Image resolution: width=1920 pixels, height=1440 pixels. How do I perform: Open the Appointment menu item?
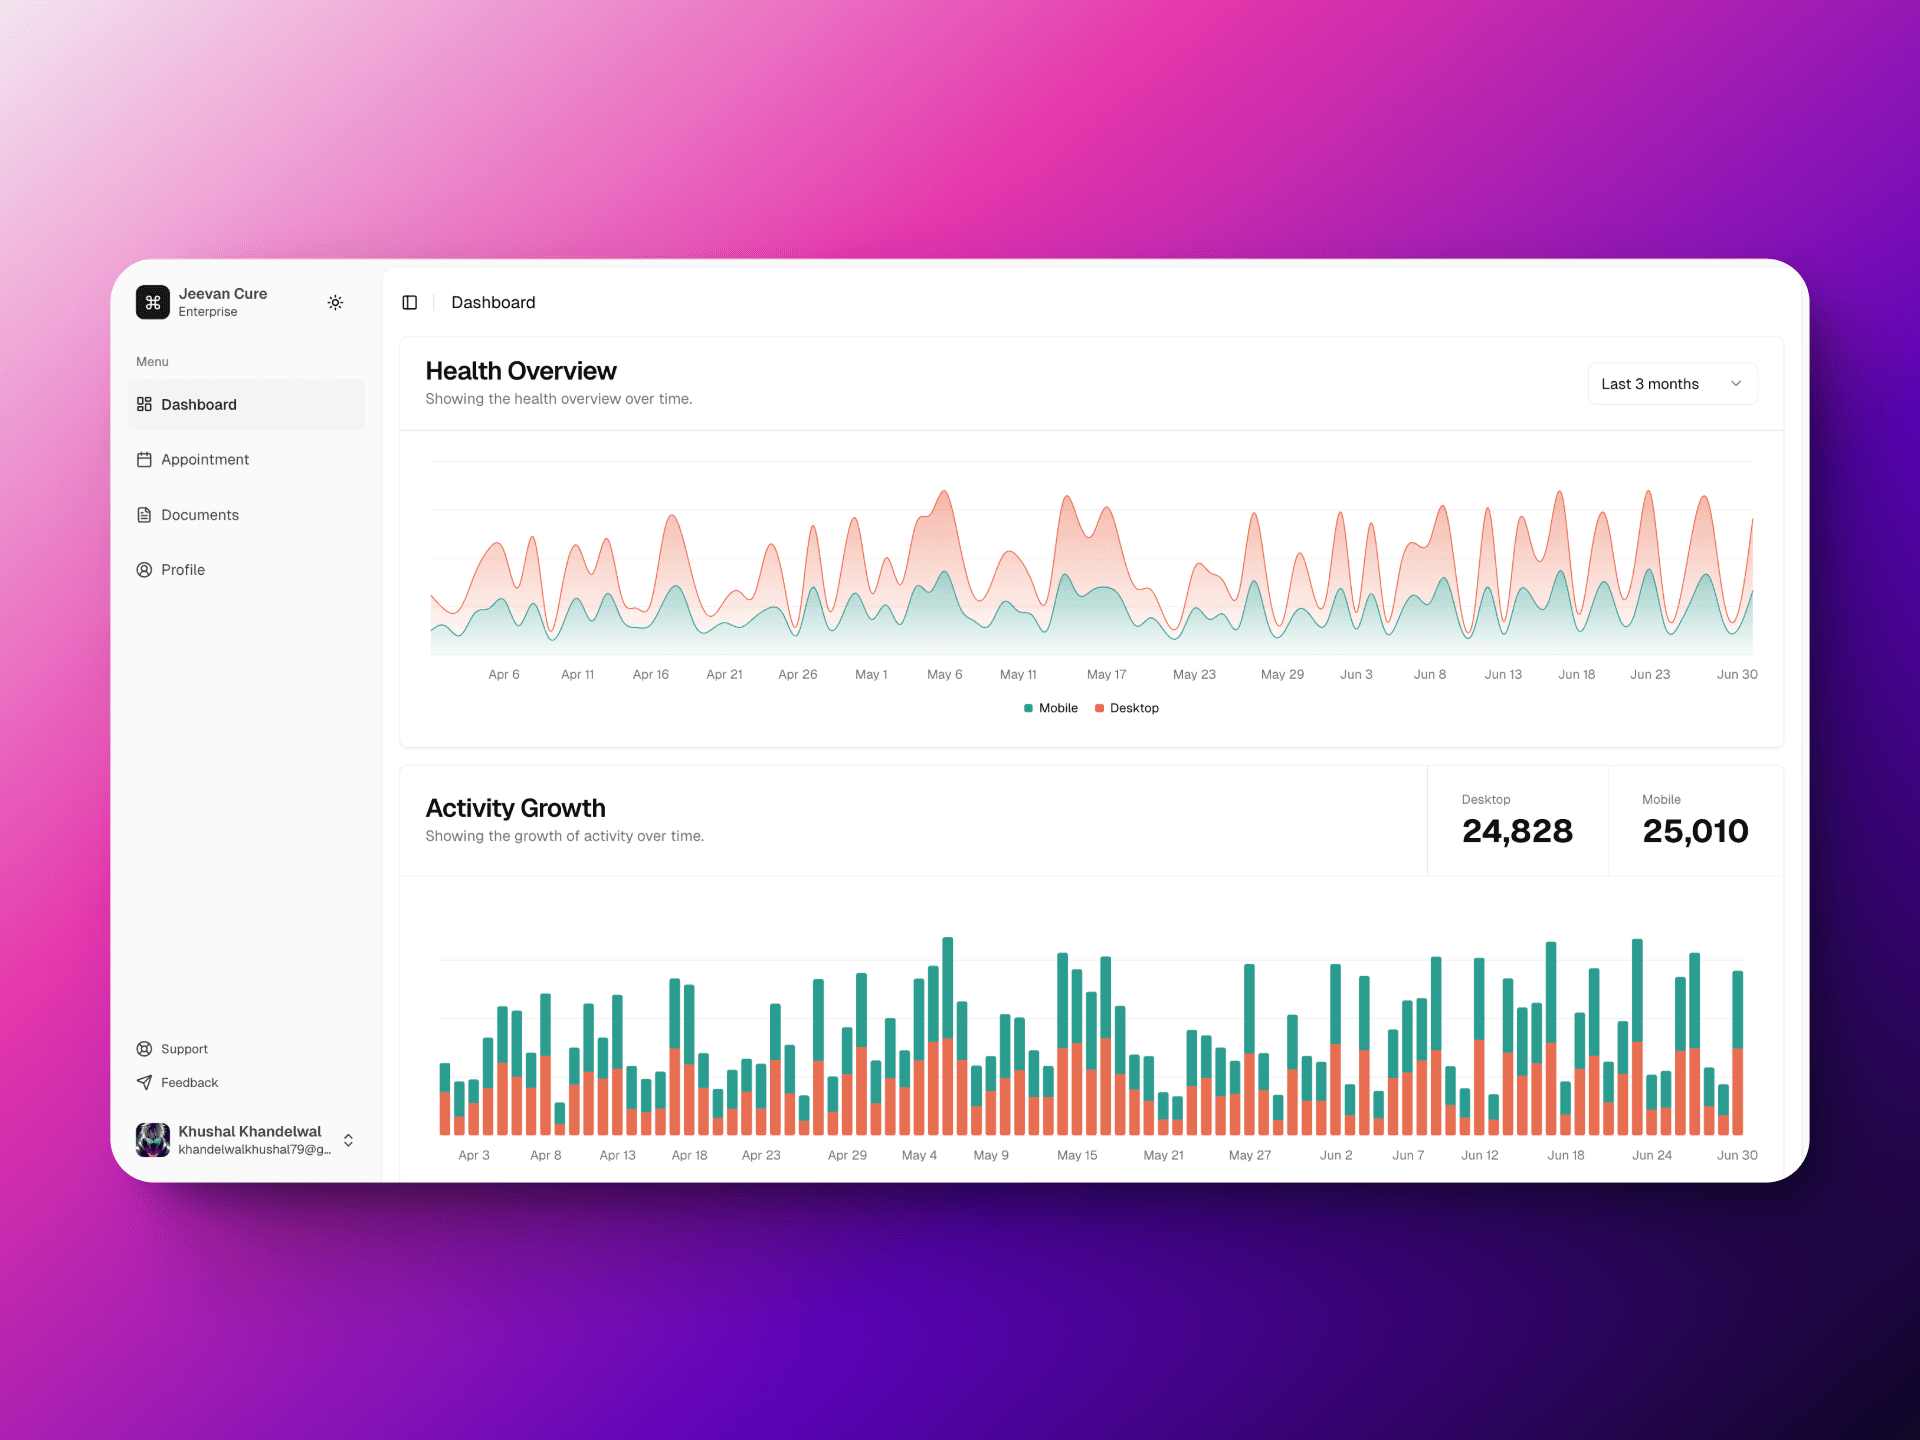point(205,459)
